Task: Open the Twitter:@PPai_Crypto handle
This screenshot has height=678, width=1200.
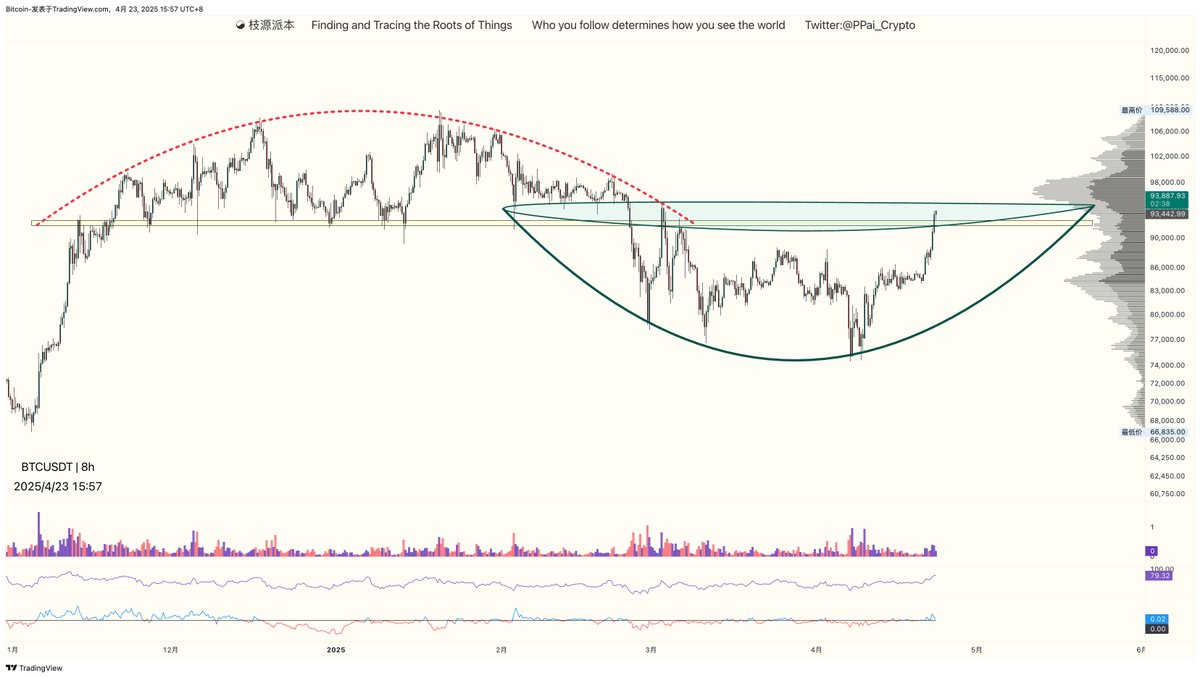Action: [x=860, y=25]
